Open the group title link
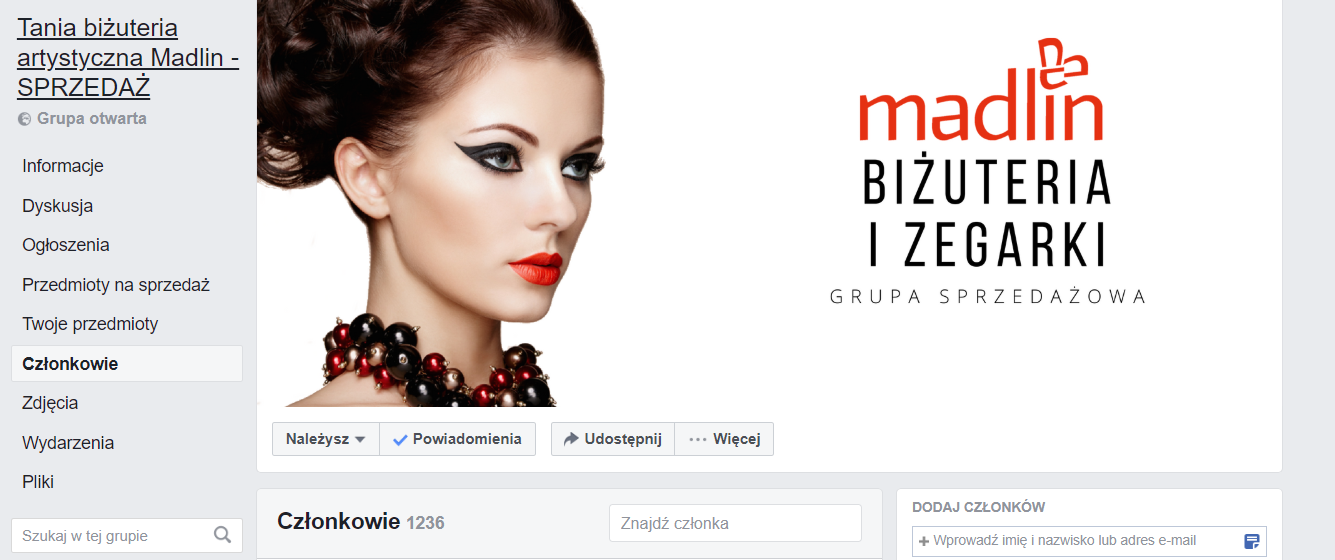This screenshot has height=560, width=1335. [x=128, y=57]
